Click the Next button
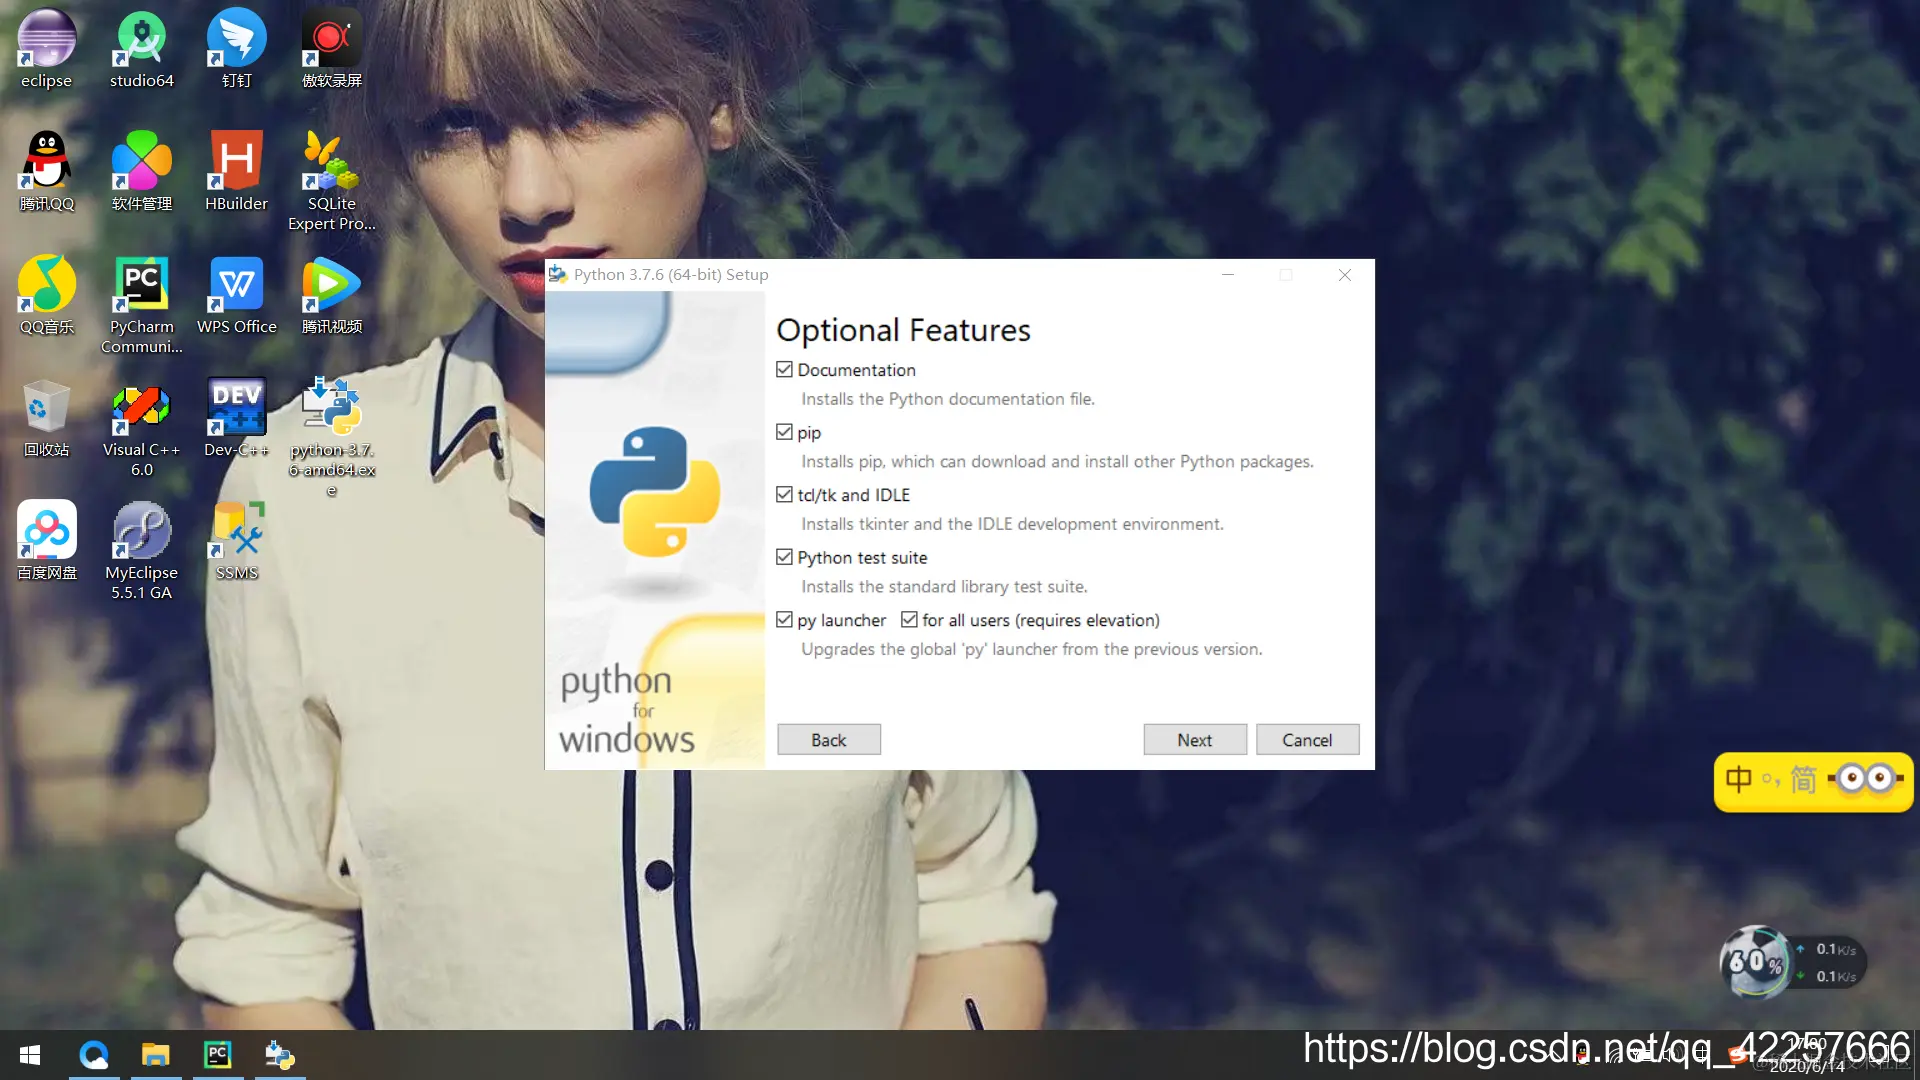The height and width of the screenshot is (1080, 1920). [x=1194, y=740]
